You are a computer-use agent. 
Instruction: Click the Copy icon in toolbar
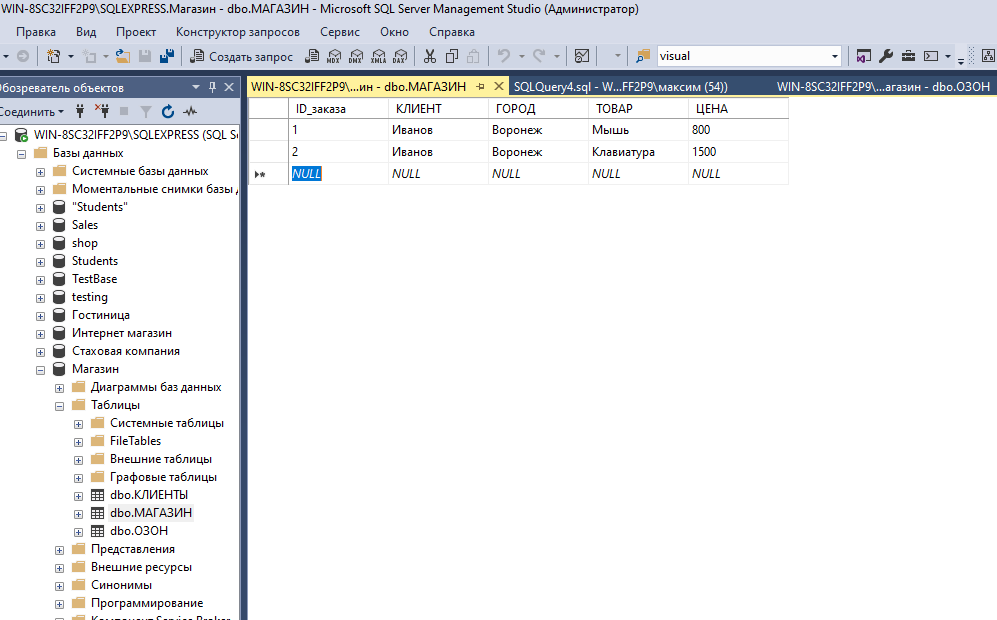click(452, 57)
